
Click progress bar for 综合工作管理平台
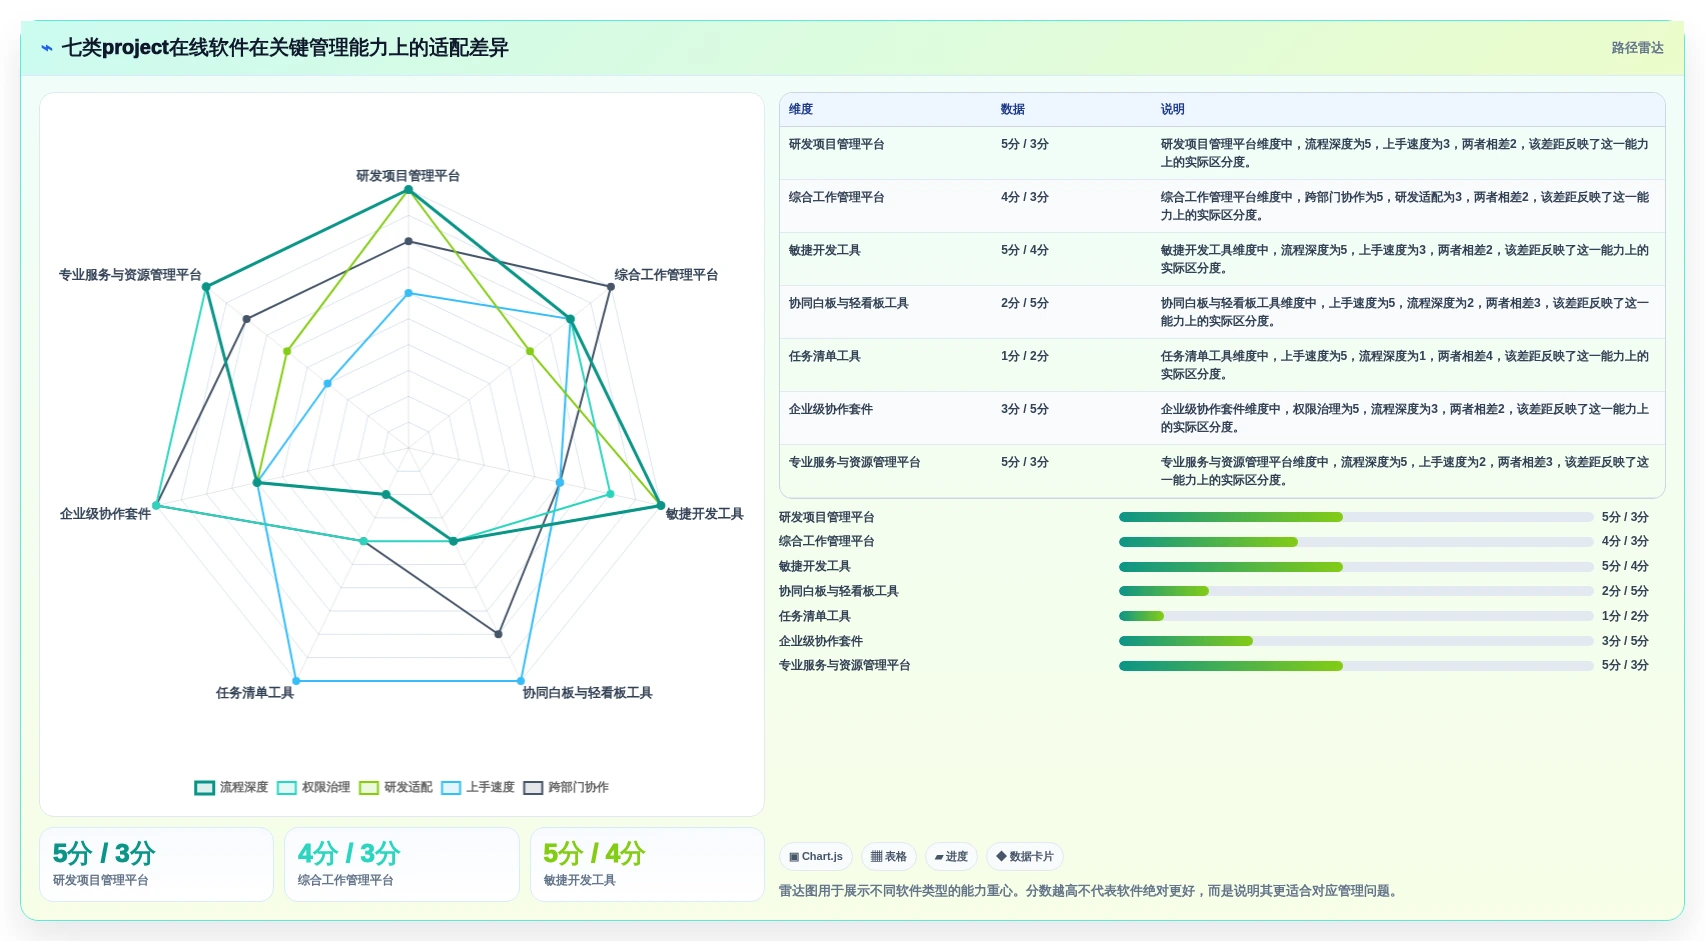click(x=1356, y=542)
